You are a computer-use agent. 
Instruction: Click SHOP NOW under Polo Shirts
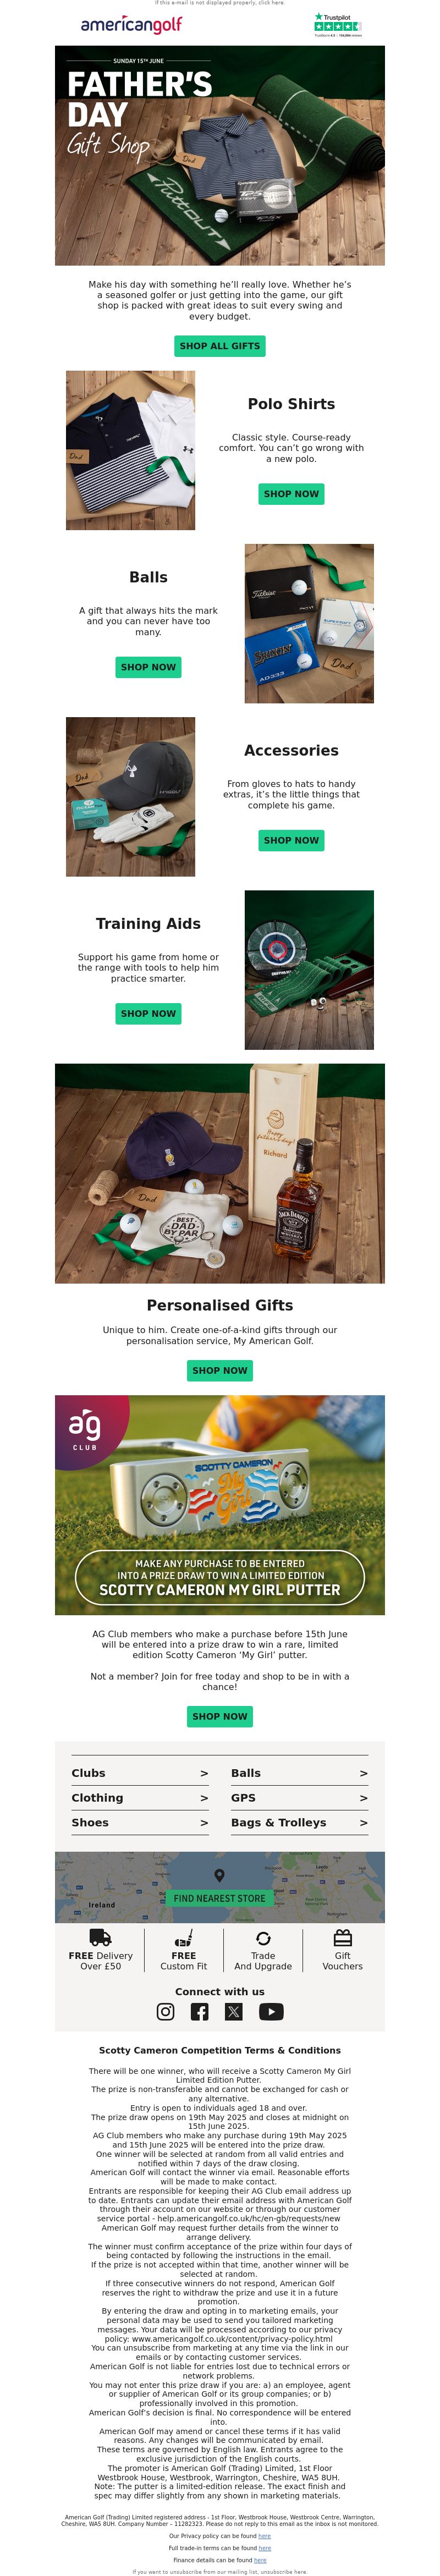[x=291, y=494]
